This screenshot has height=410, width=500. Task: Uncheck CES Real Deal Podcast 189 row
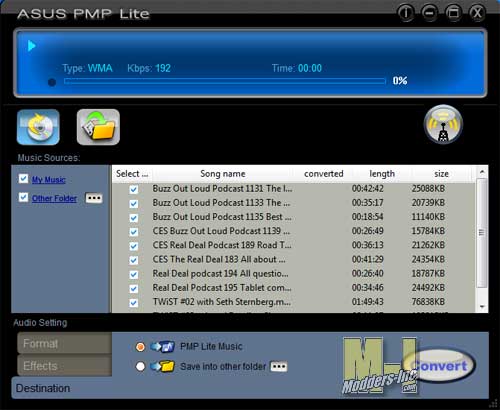tap(134, 246)
